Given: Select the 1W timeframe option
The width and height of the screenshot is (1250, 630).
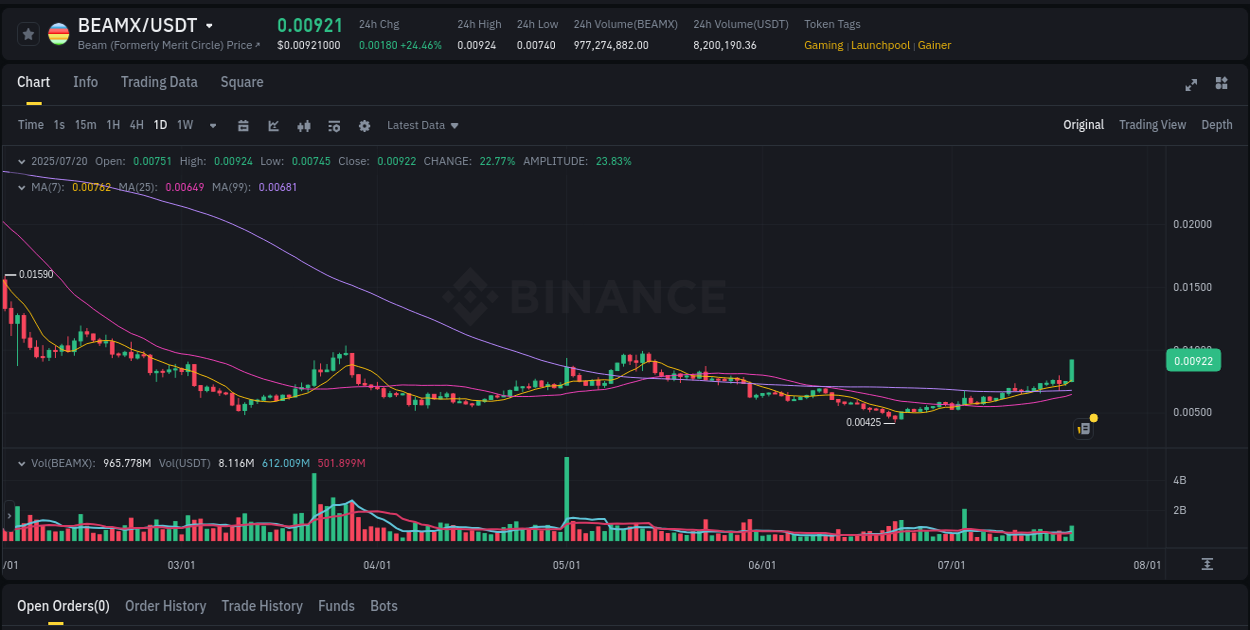Looking at the screenshot, I should click(184, 125).
